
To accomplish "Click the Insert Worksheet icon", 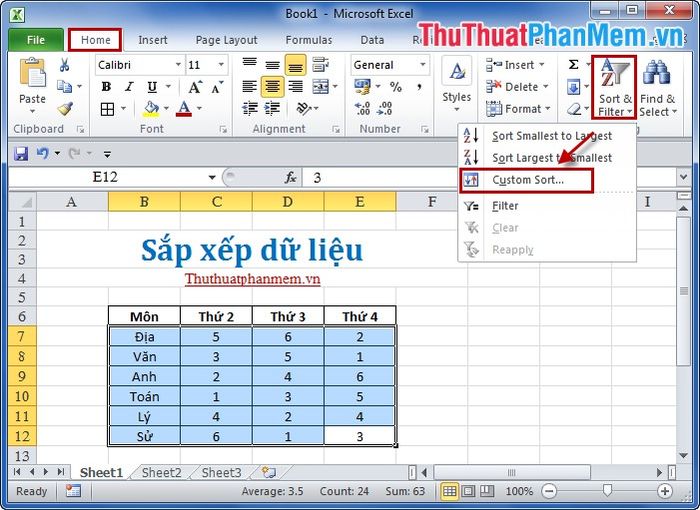I will coord(269,472).
